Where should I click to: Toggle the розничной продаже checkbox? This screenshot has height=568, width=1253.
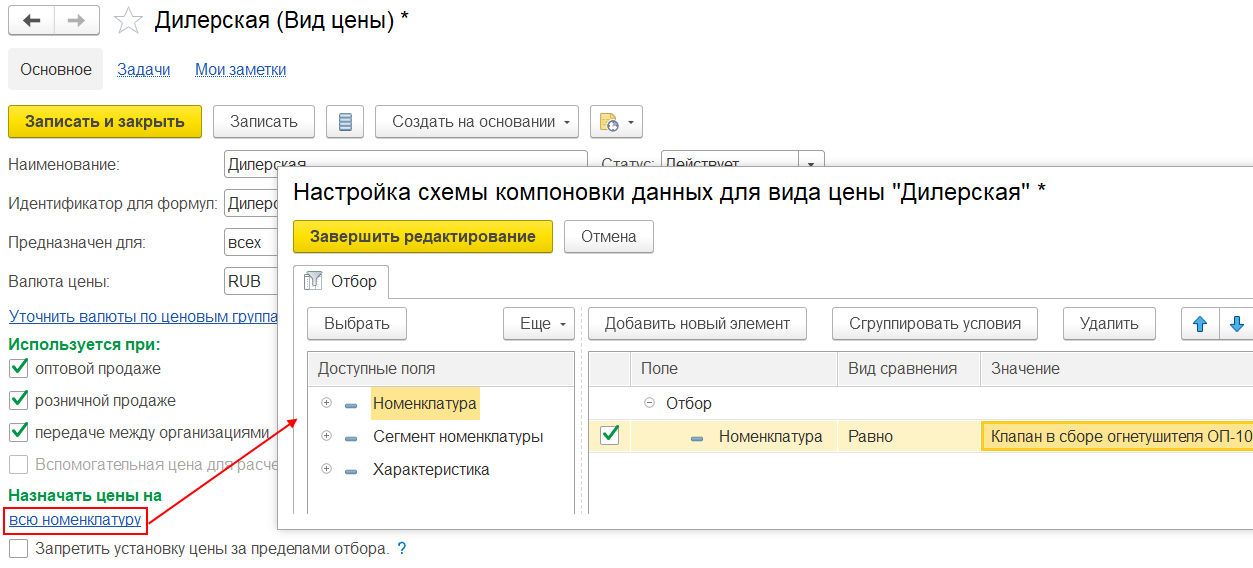pos(18,401)
